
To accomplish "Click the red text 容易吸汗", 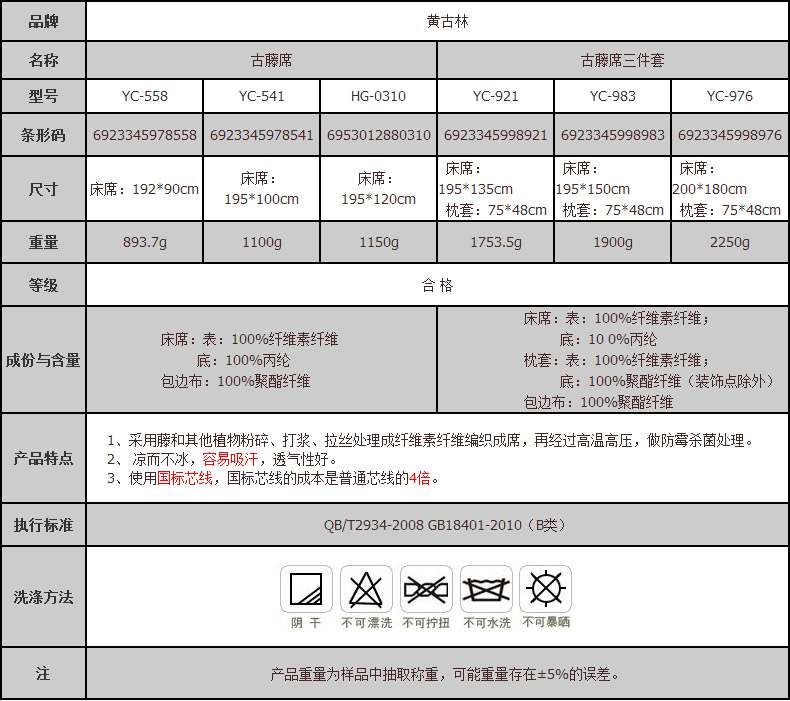I will click(x=230, y=459).
